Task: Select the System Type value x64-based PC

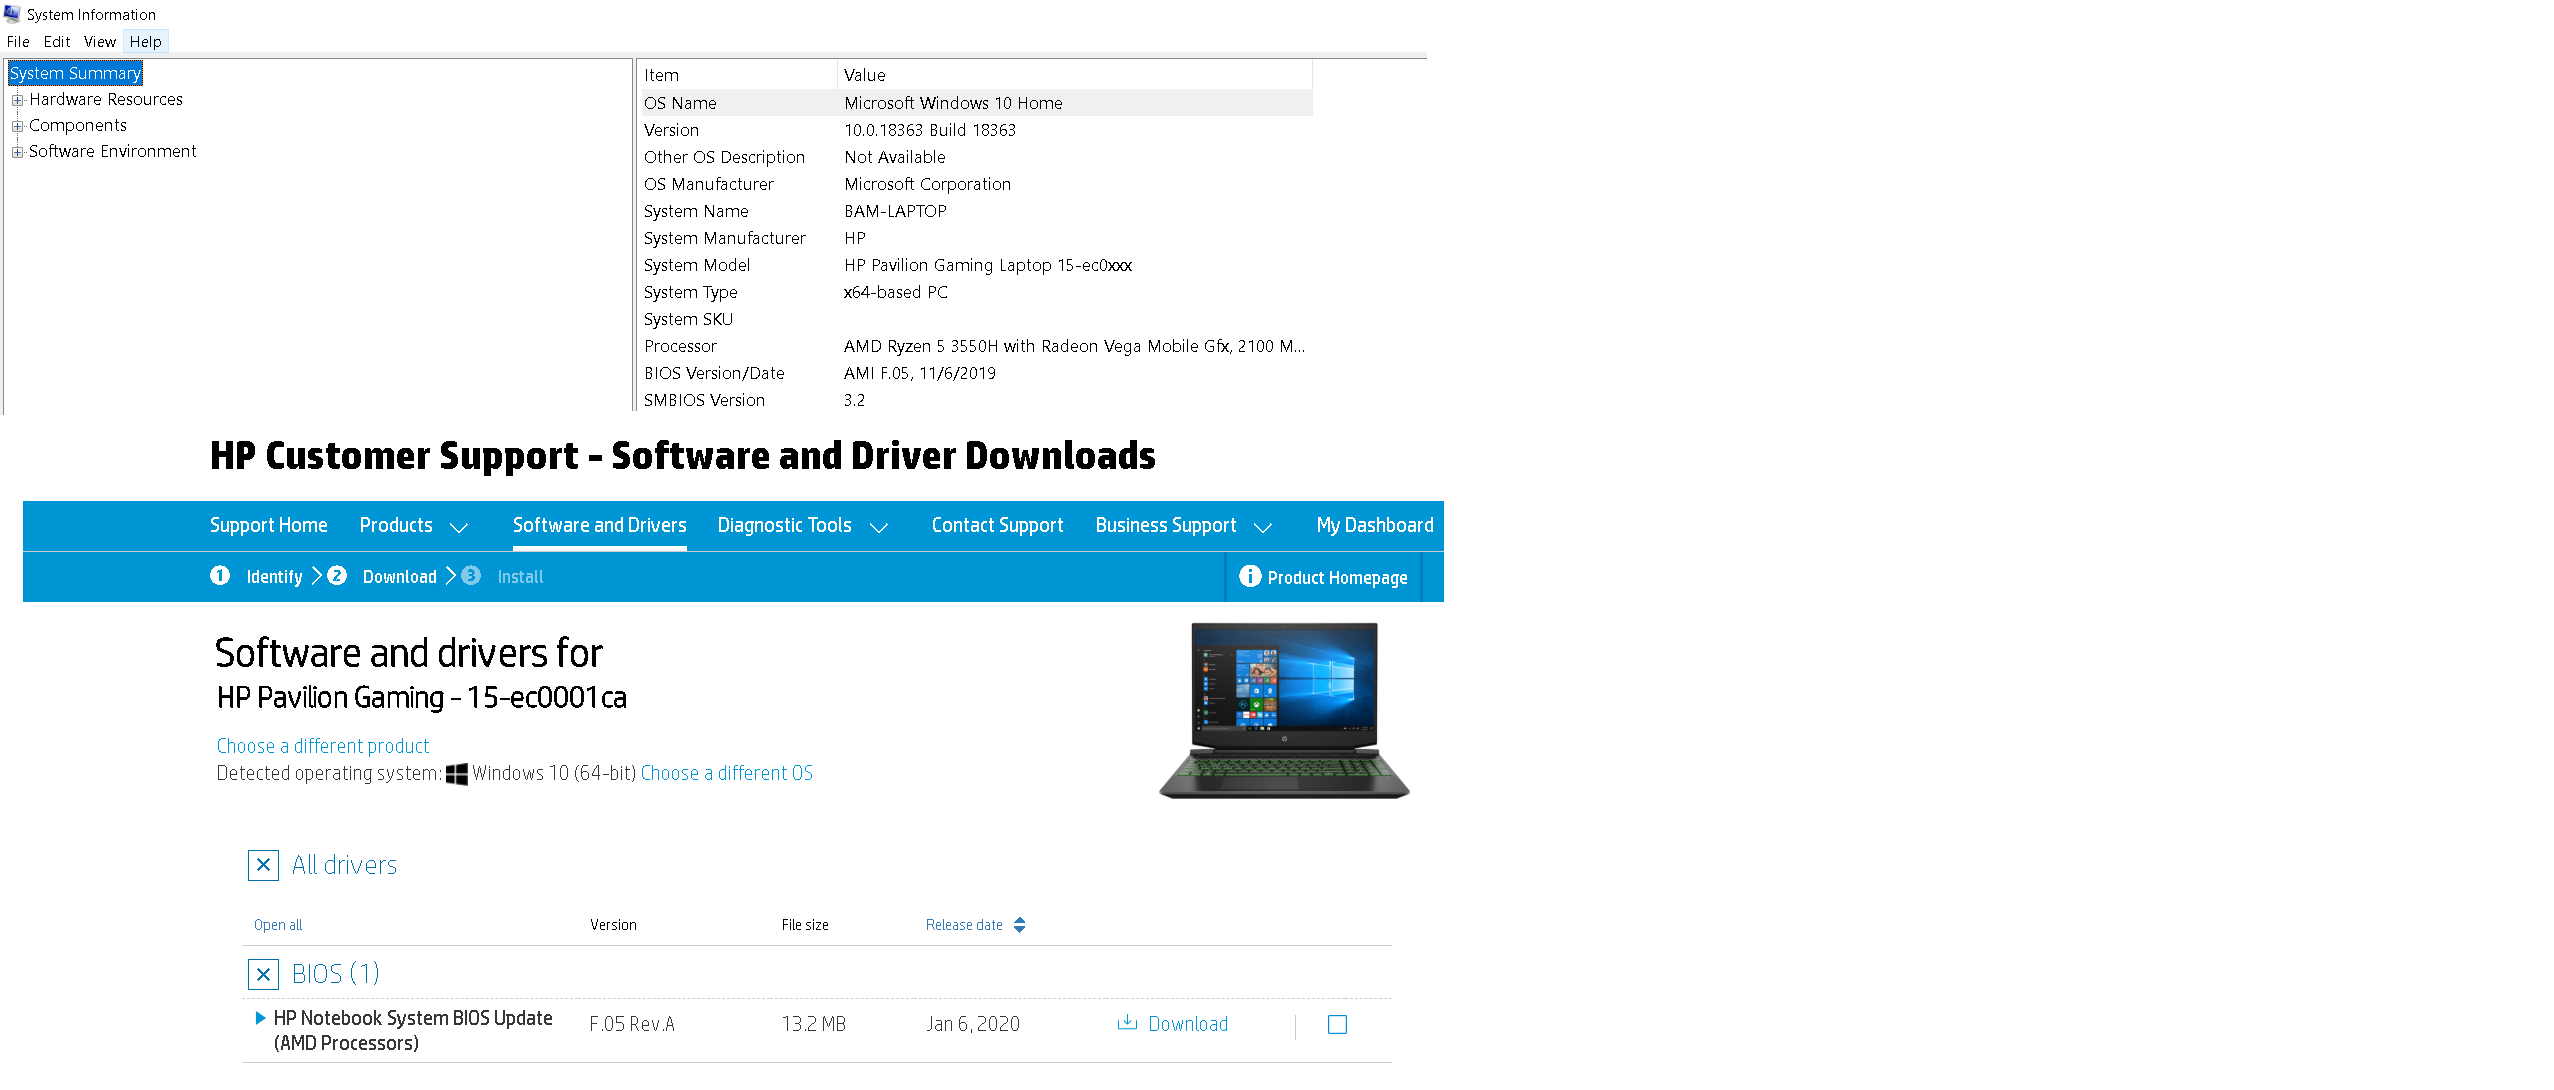Action: [x=895, y=292]
